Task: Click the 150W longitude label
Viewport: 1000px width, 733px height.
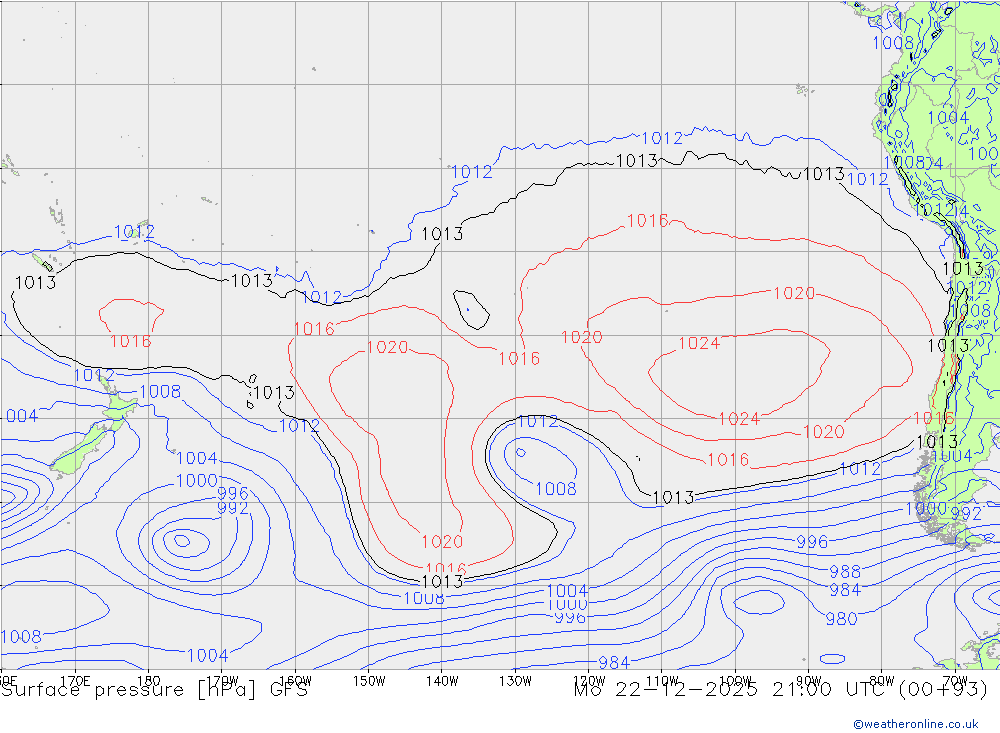Action: coord(369,681)
